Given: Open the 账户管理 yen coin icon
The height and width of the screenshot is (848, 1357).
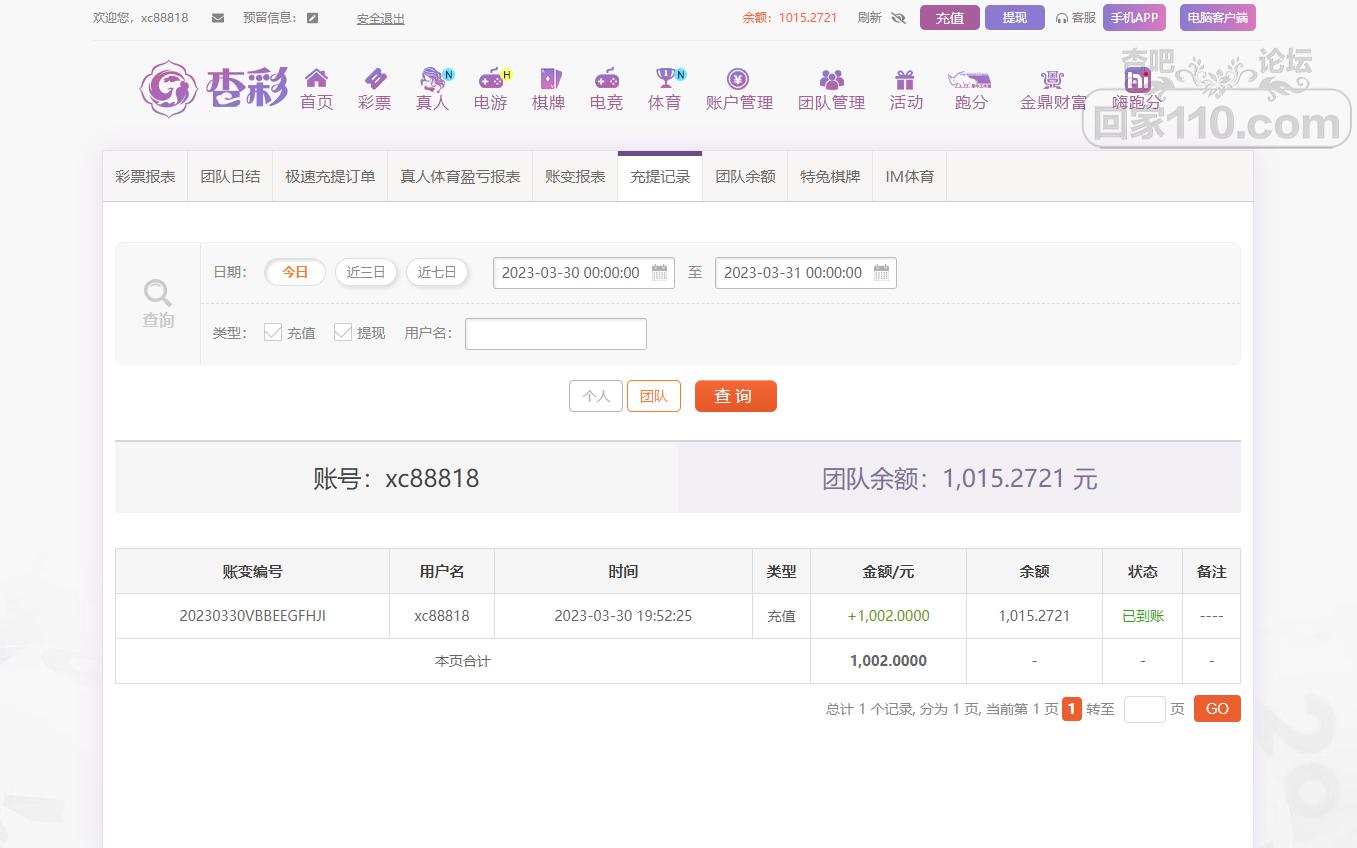Looking at the screenshot, I should (738, 79).
